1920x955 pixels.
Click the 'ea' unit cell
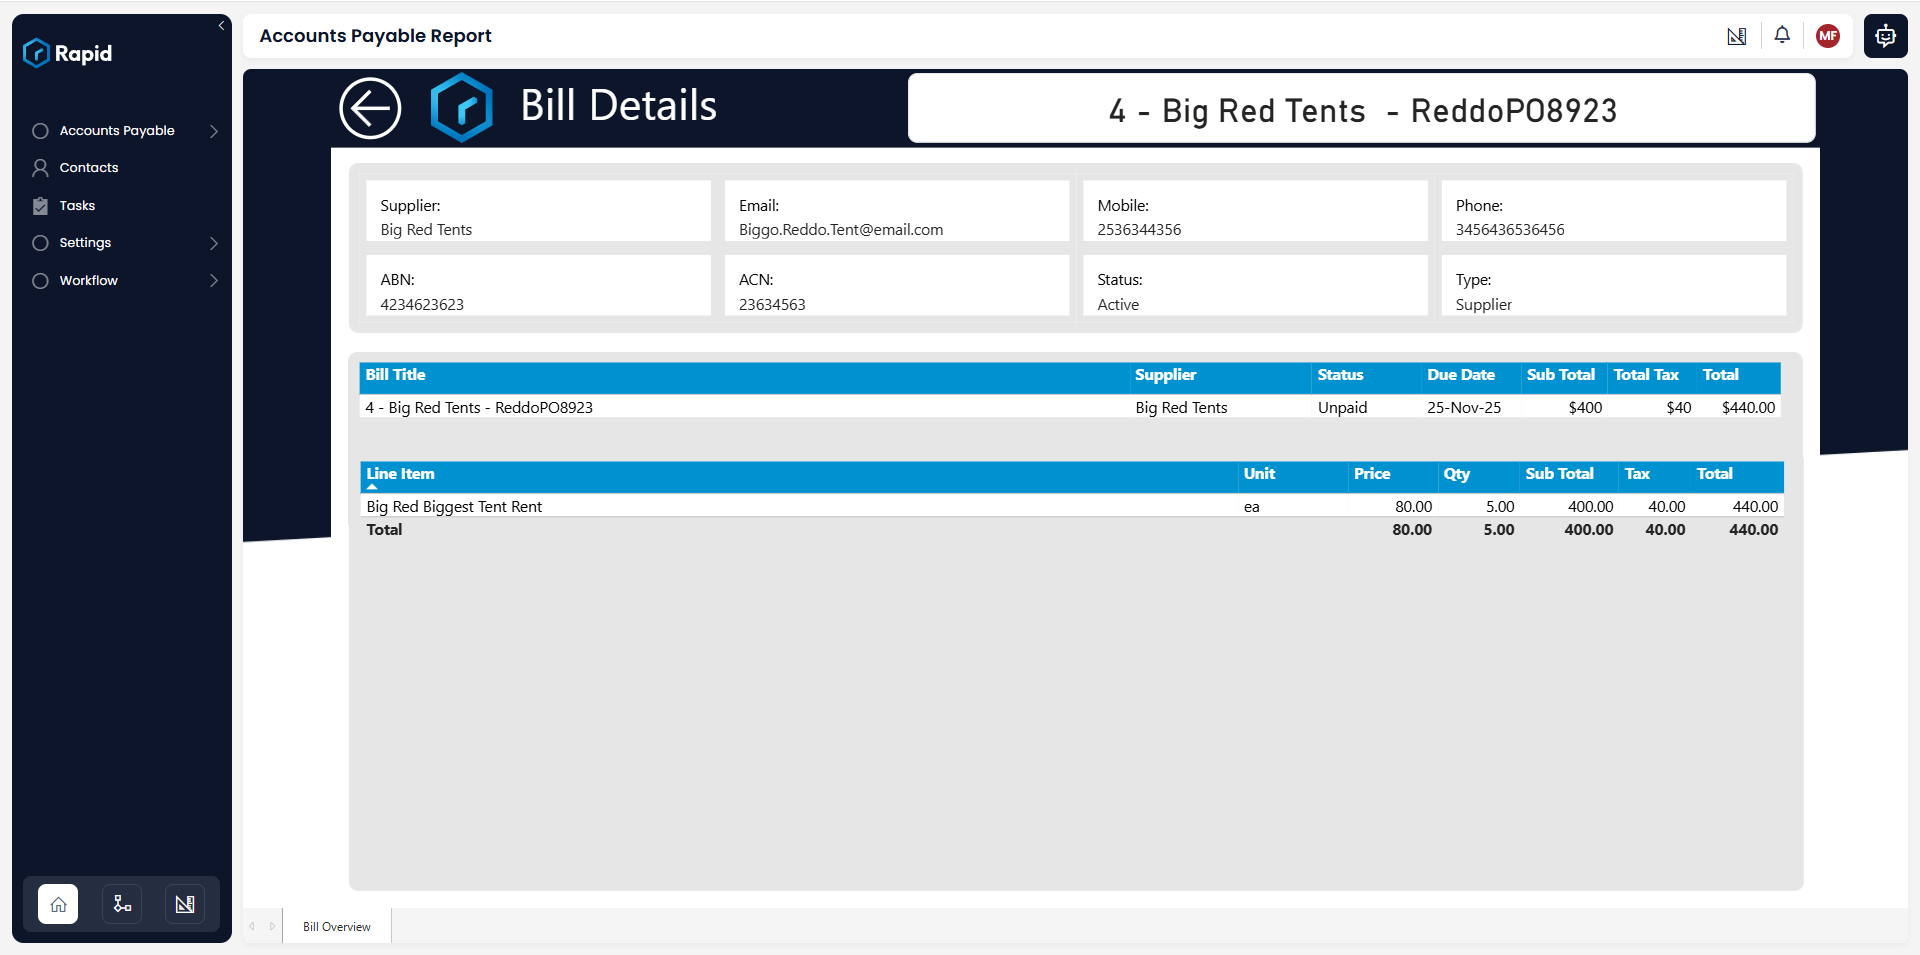(1251, 507)
